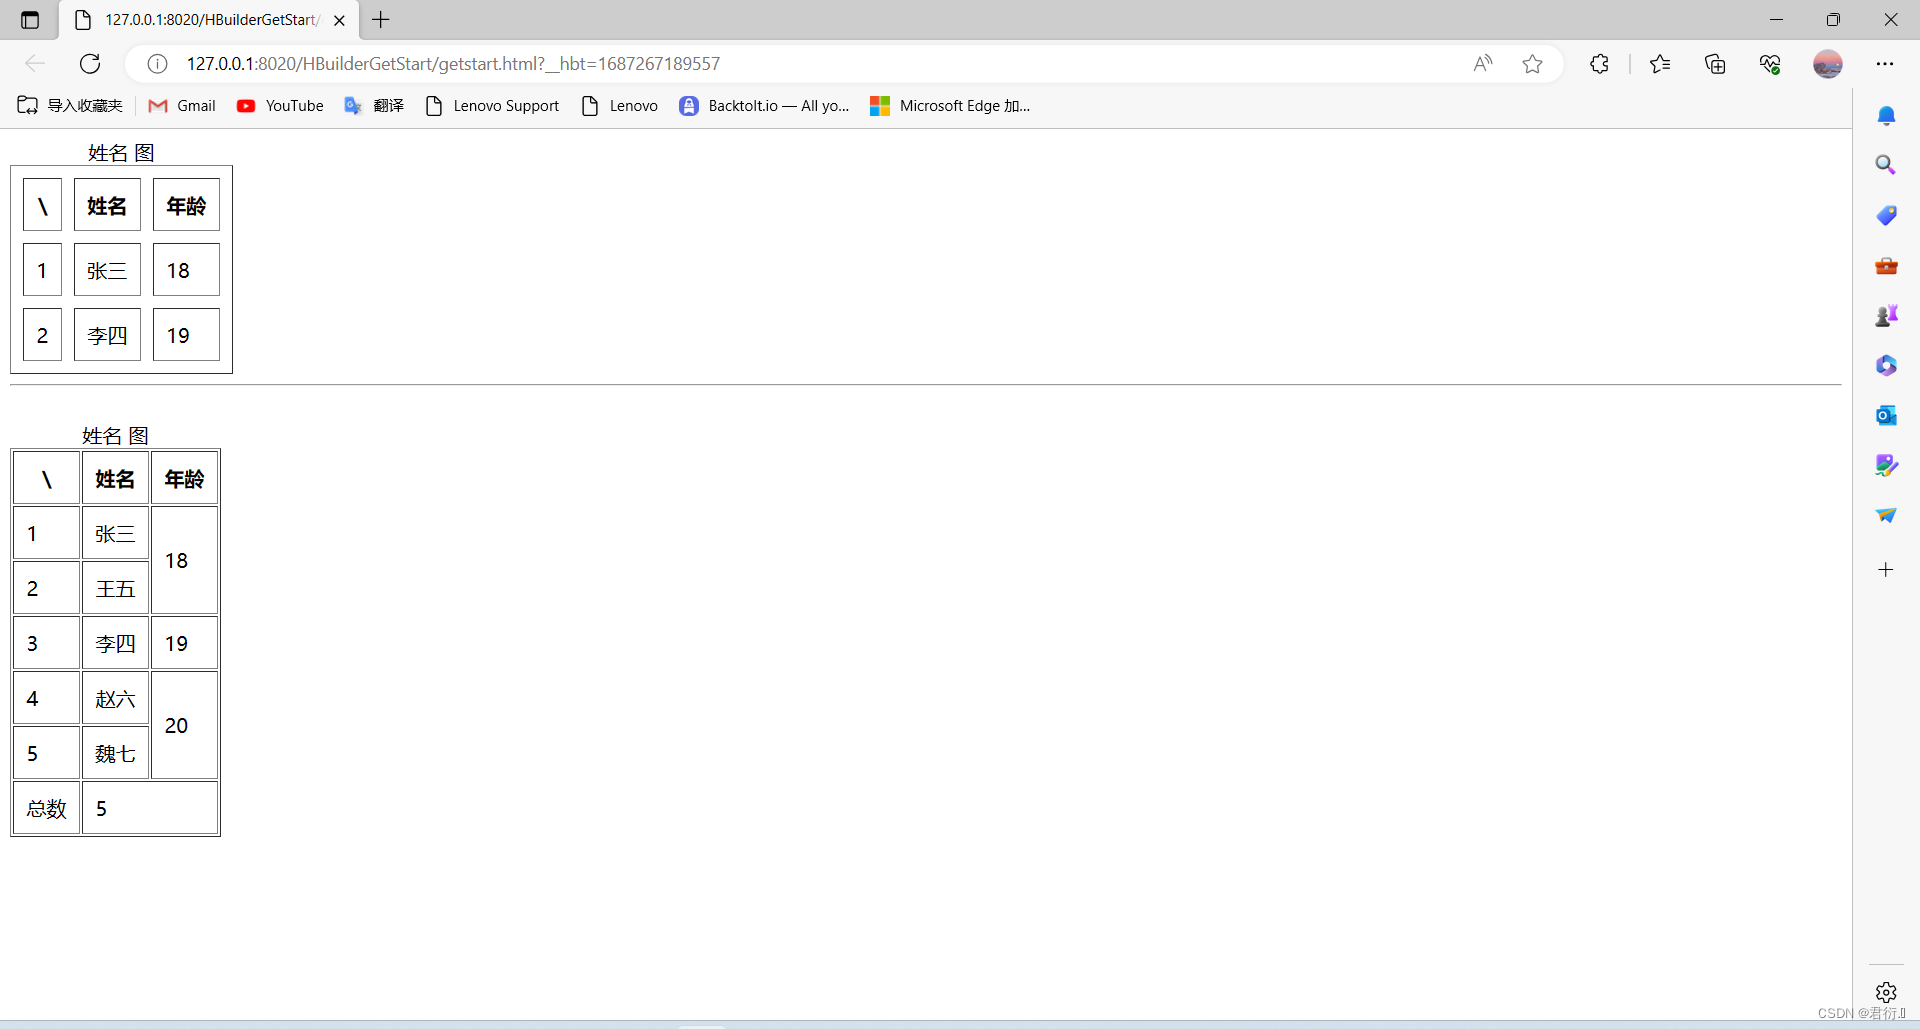Open the Favorites list icon

[1660, 64]
